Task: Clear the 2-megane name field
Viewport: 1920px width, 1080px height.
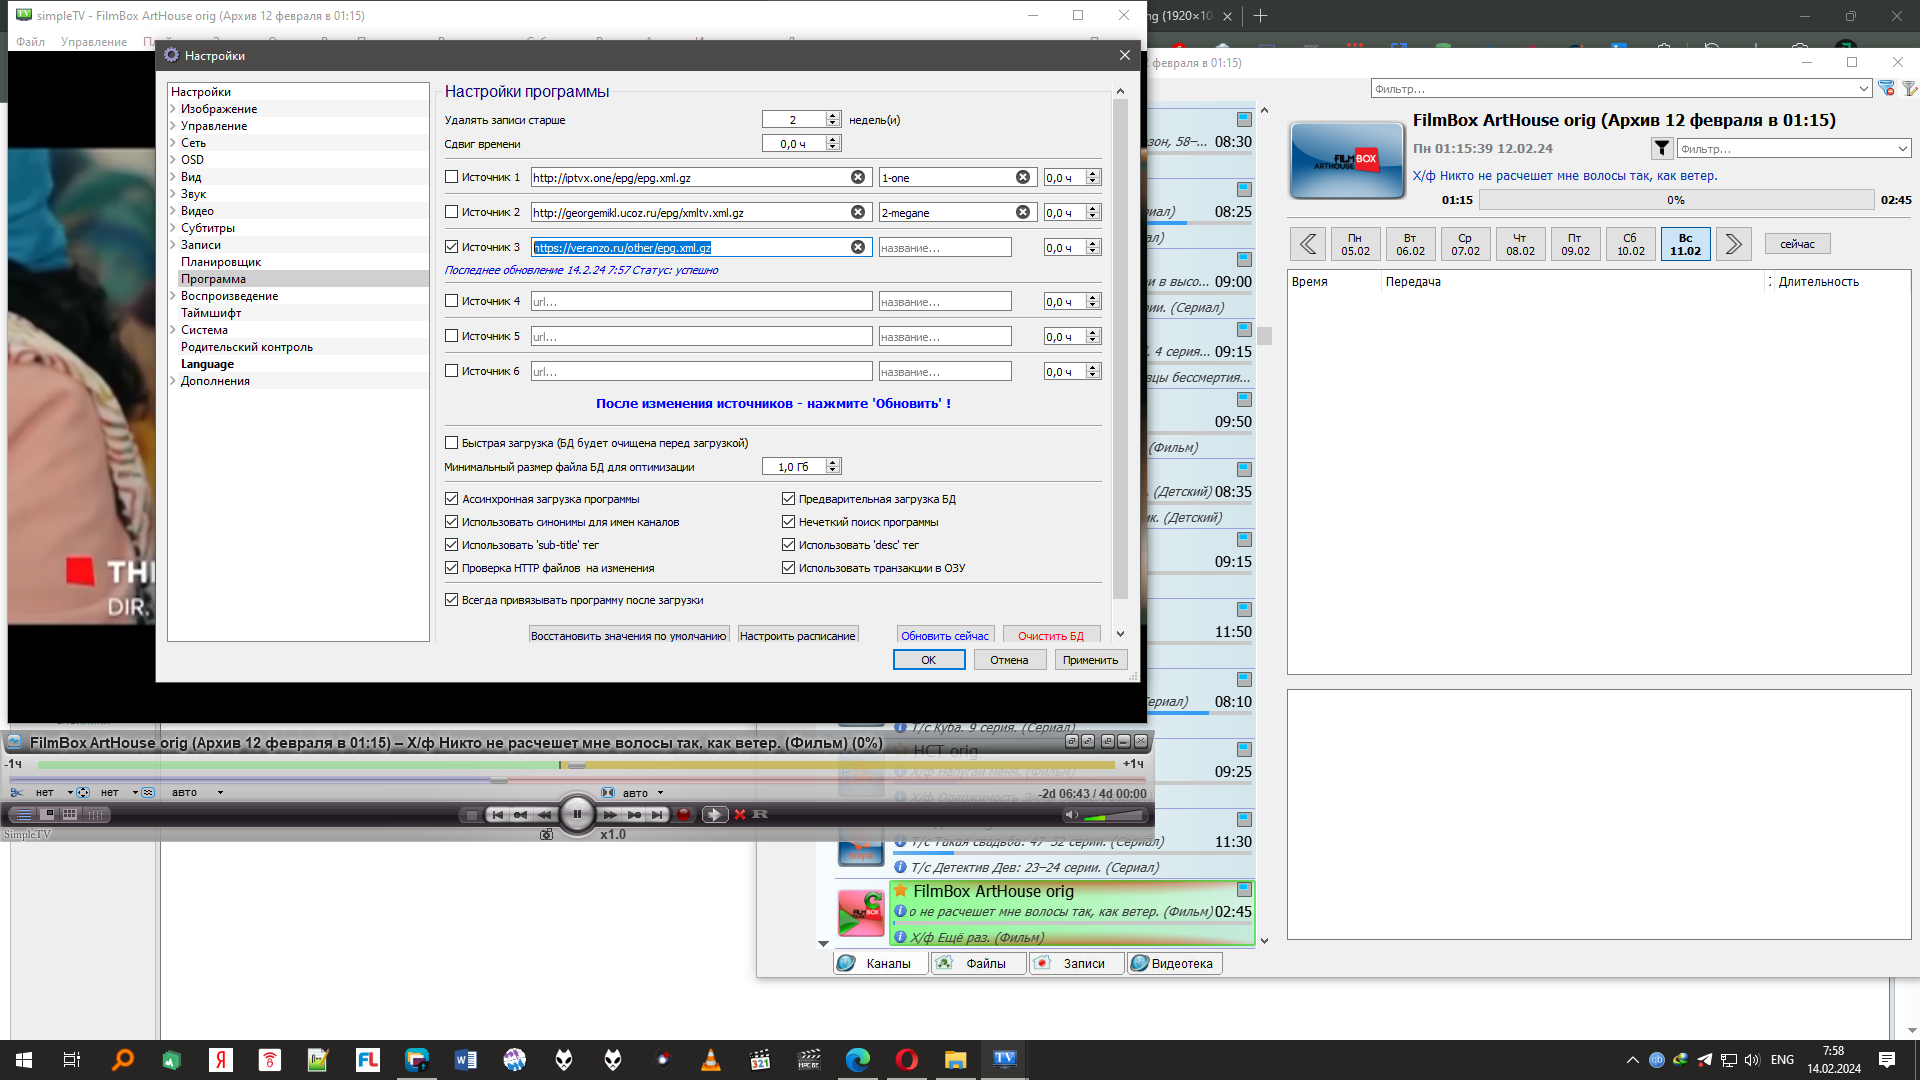Action: [1023, 212]
